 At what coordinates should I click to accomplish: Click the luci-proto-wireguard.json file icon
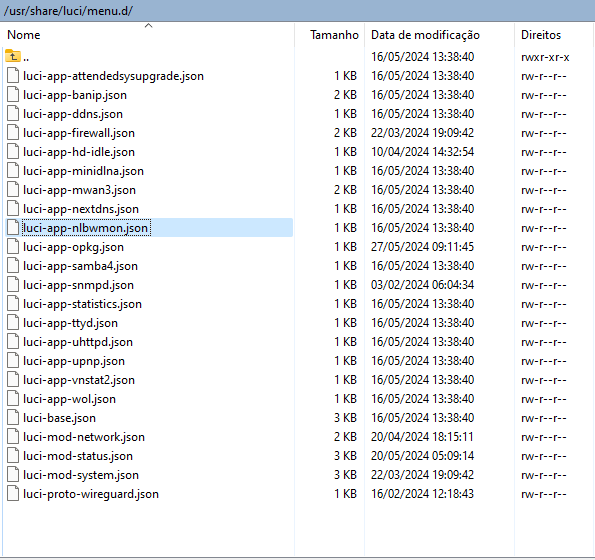pyautogui.click(x=13, y=493)
